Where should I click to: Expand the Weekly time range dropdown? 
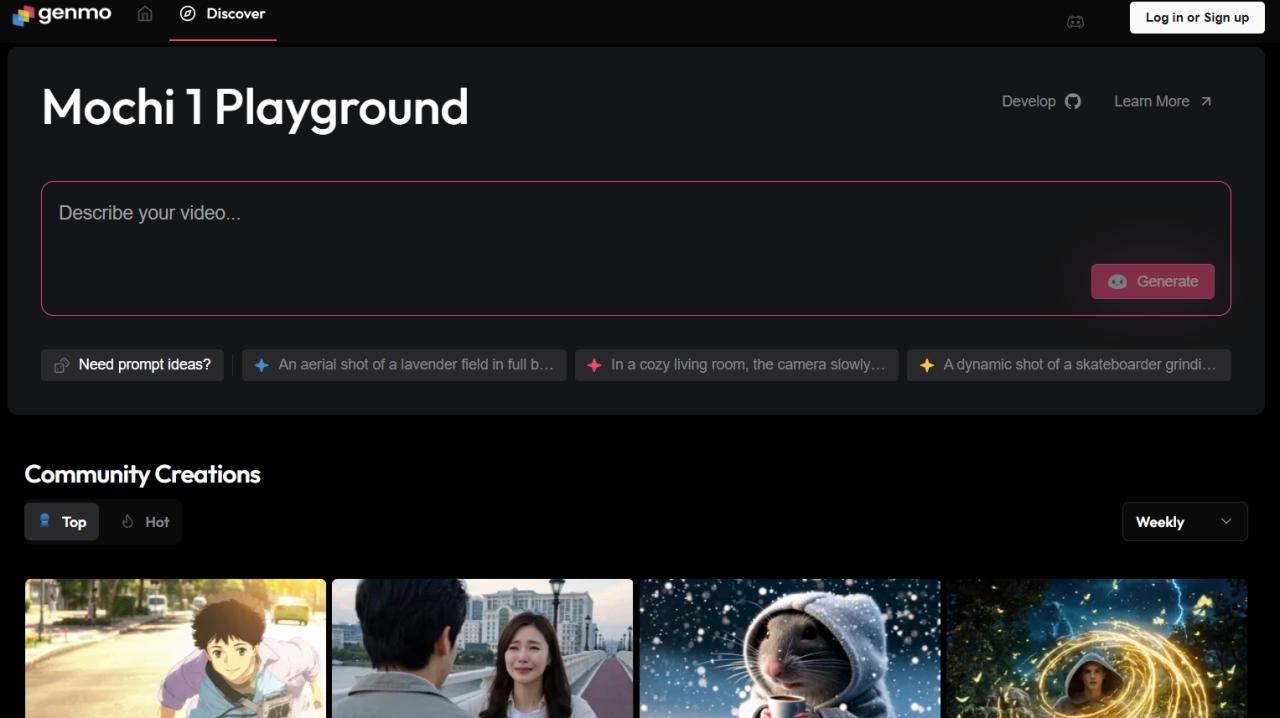pyautogui.click(x=1184, y=522)
